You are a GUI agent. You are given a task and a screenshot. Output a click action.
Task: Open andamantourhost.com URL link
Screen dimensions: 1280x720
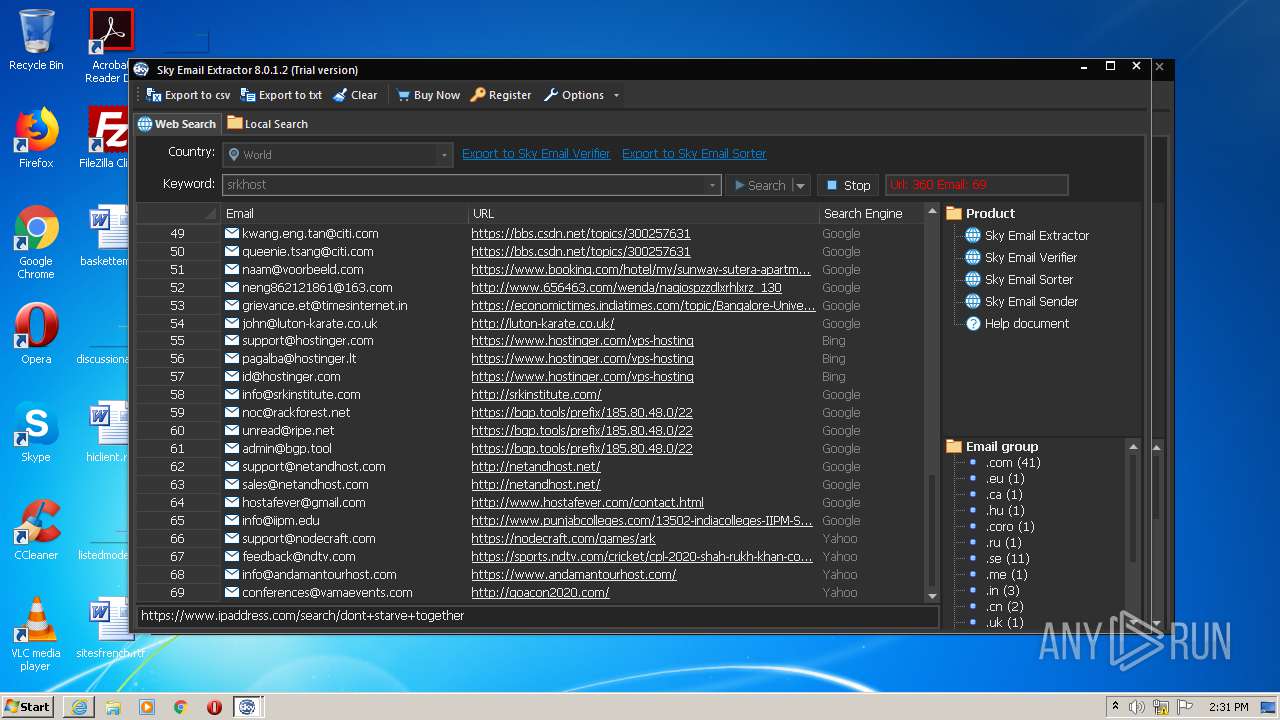[573, 575]
